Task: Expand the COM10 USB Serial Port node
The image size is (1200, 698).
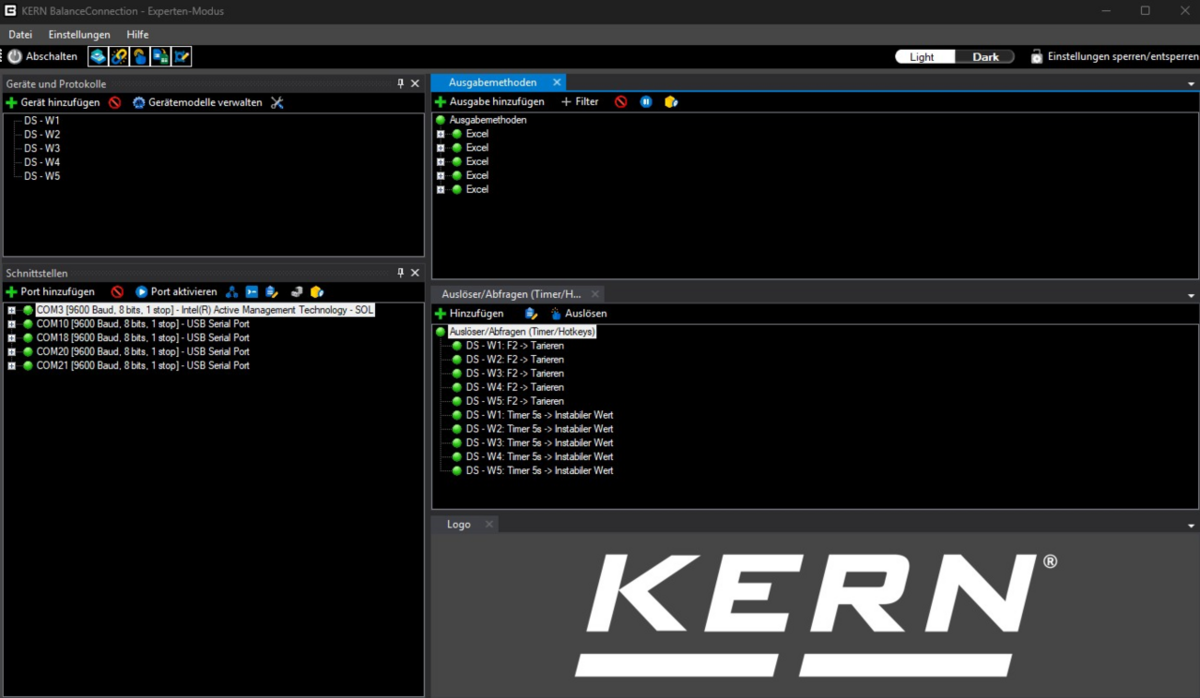Action: tap(12, 324)
